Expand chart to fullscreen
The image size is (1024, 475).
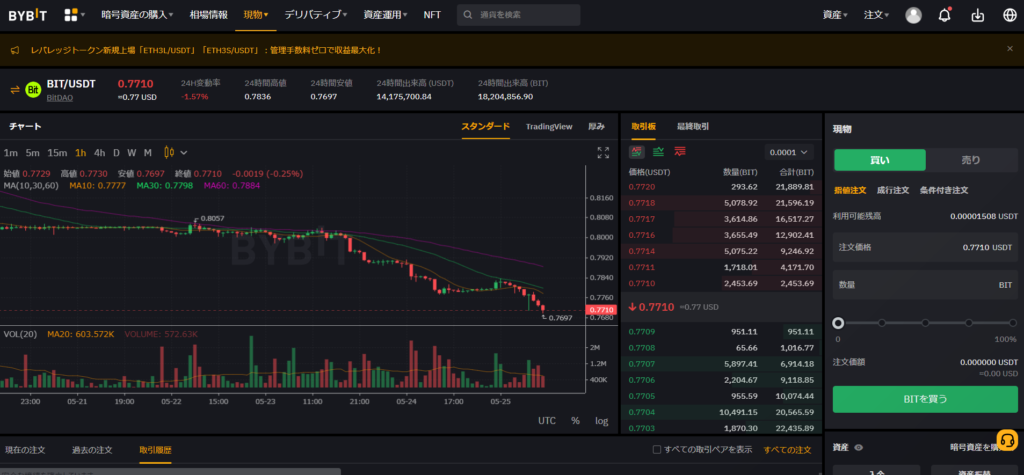pos(603,152)
